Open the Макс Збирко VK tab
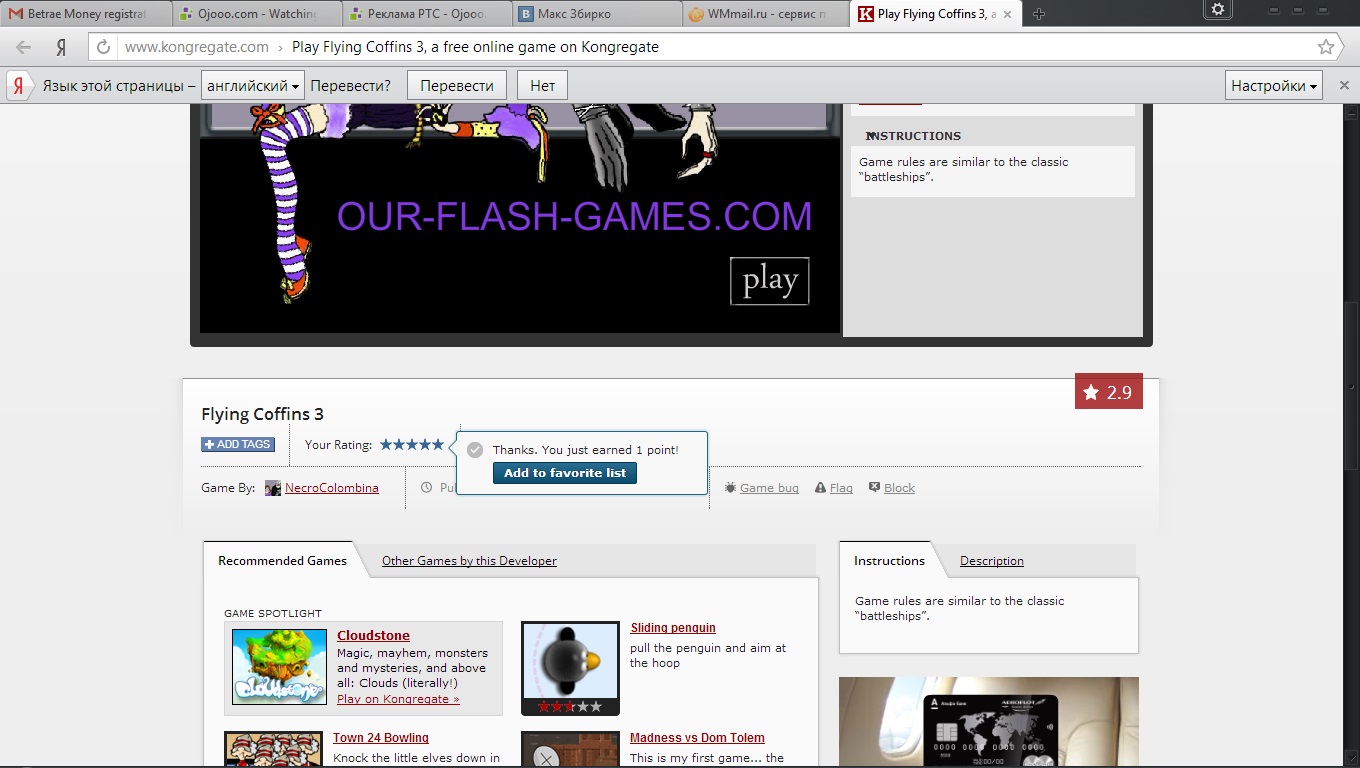 [x=597, y=14]
